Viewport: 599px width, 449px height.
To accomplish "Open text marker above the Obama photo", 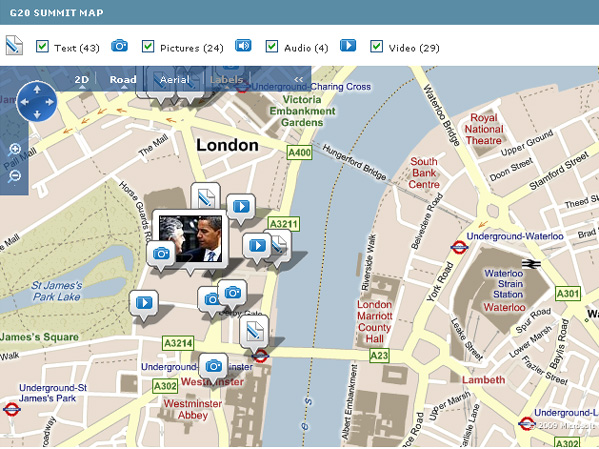I will tap(206, 196).
